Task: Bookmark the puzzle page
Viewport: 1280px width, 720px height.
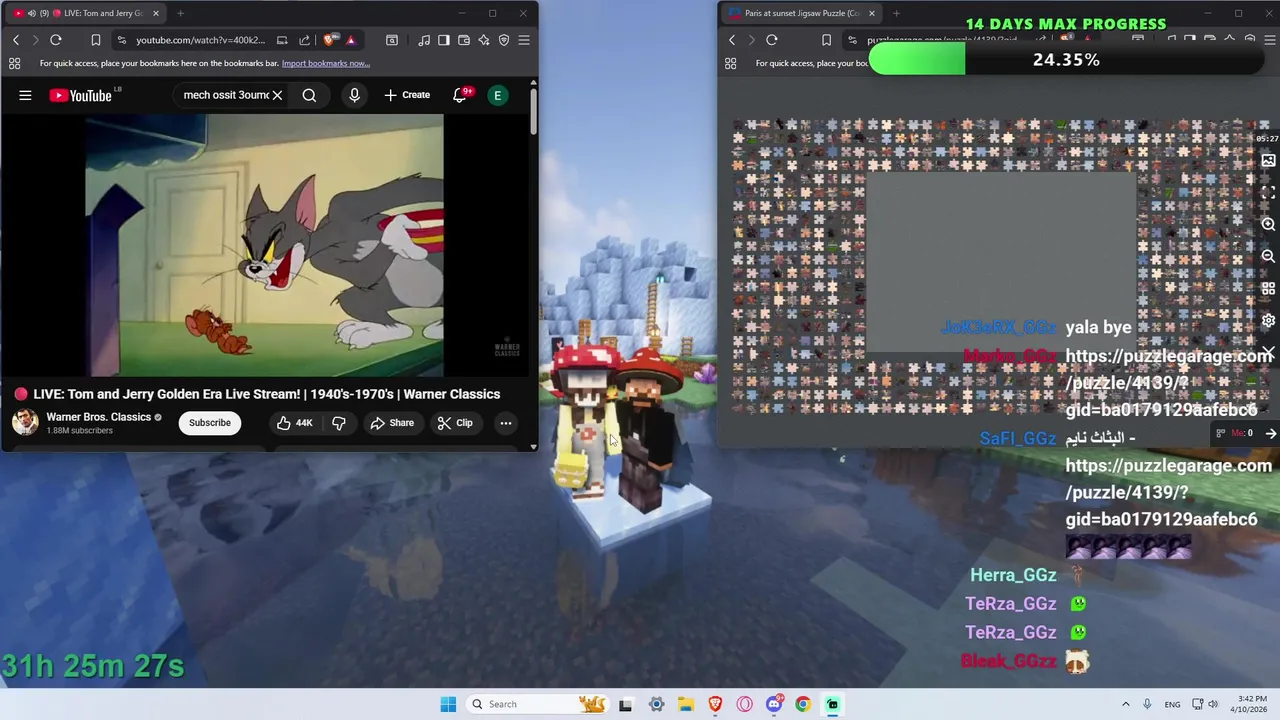Action: [x=826, y=40]
